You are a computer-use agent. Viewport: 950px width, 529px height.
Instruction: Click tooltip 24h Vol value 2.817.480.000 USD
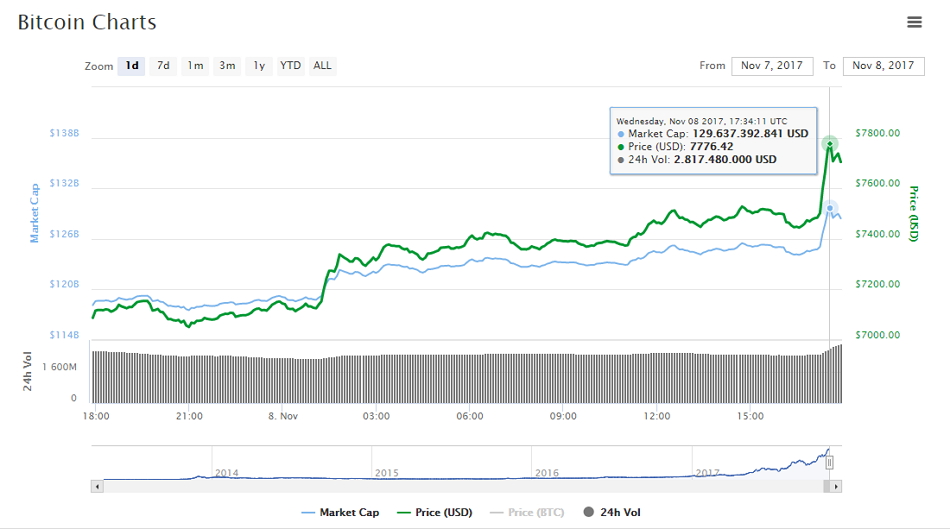(x=725, y=160)
